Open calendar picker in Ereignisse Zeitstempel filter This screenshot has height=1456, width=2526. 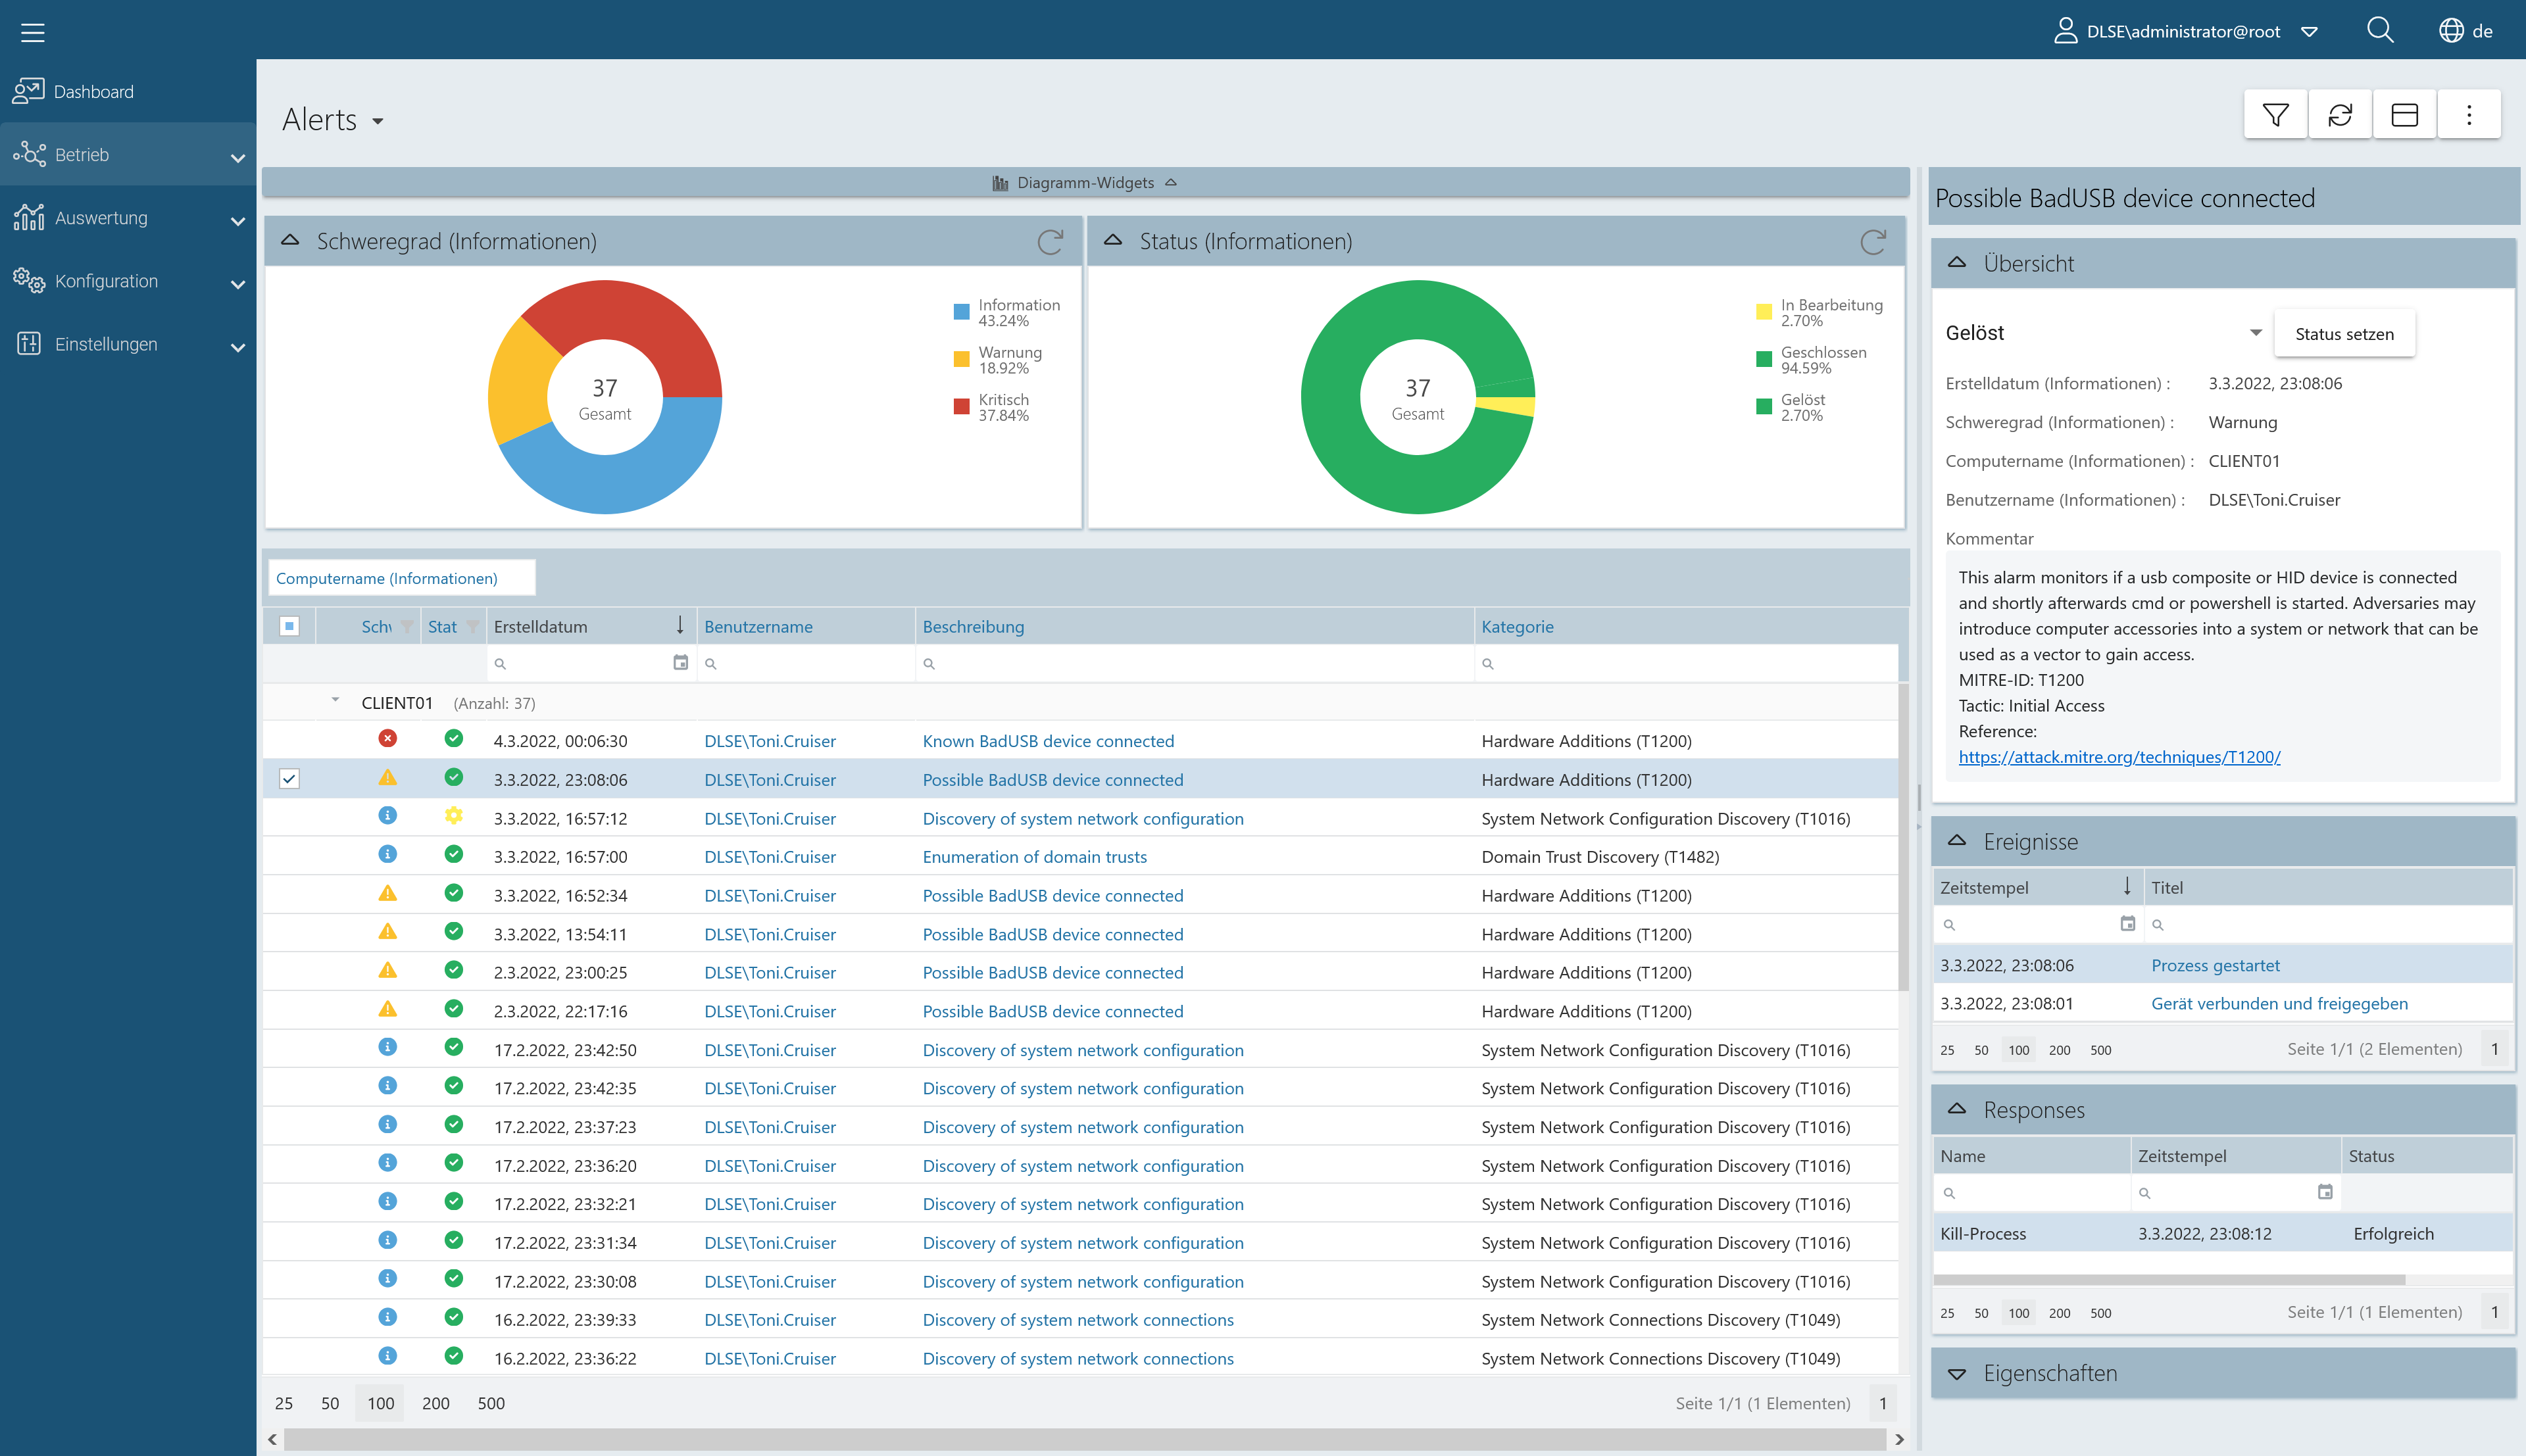pyautogui.click(x=2127, y=924)
